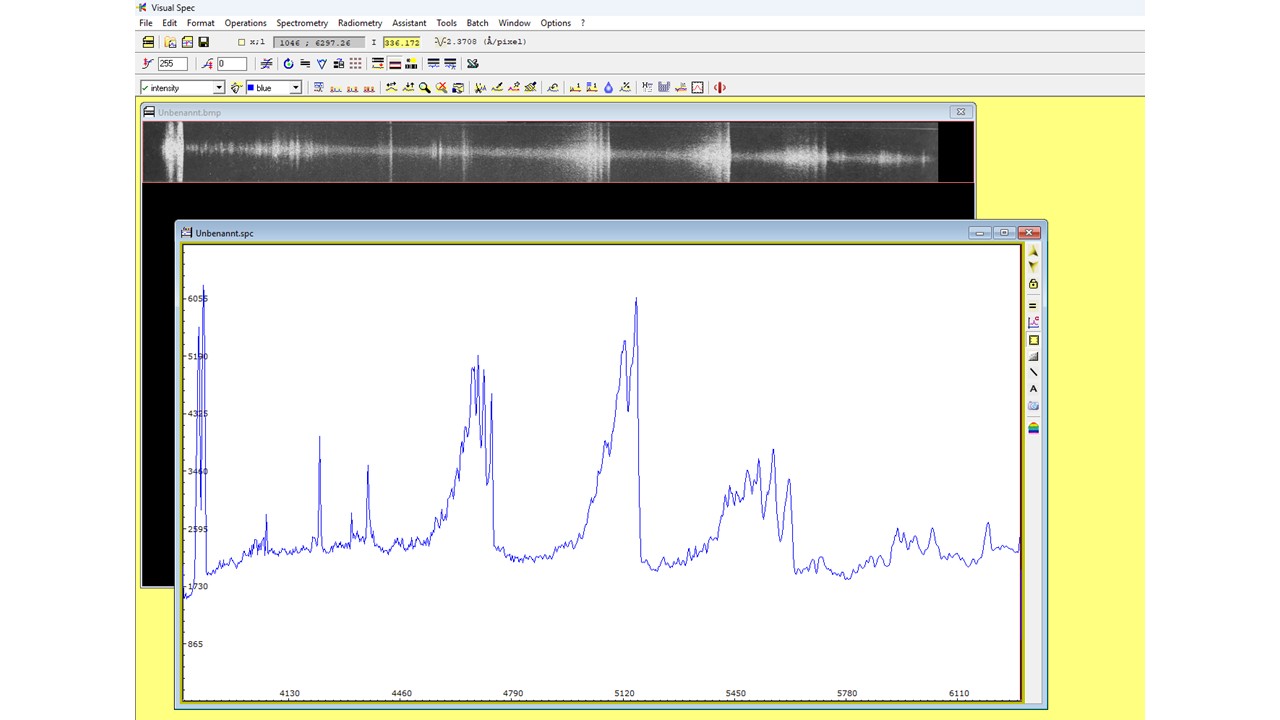Click the rainbow spectrum colorize icon
The image size is (1280, 720).
pyautogui.click(x=1033, y=428)
